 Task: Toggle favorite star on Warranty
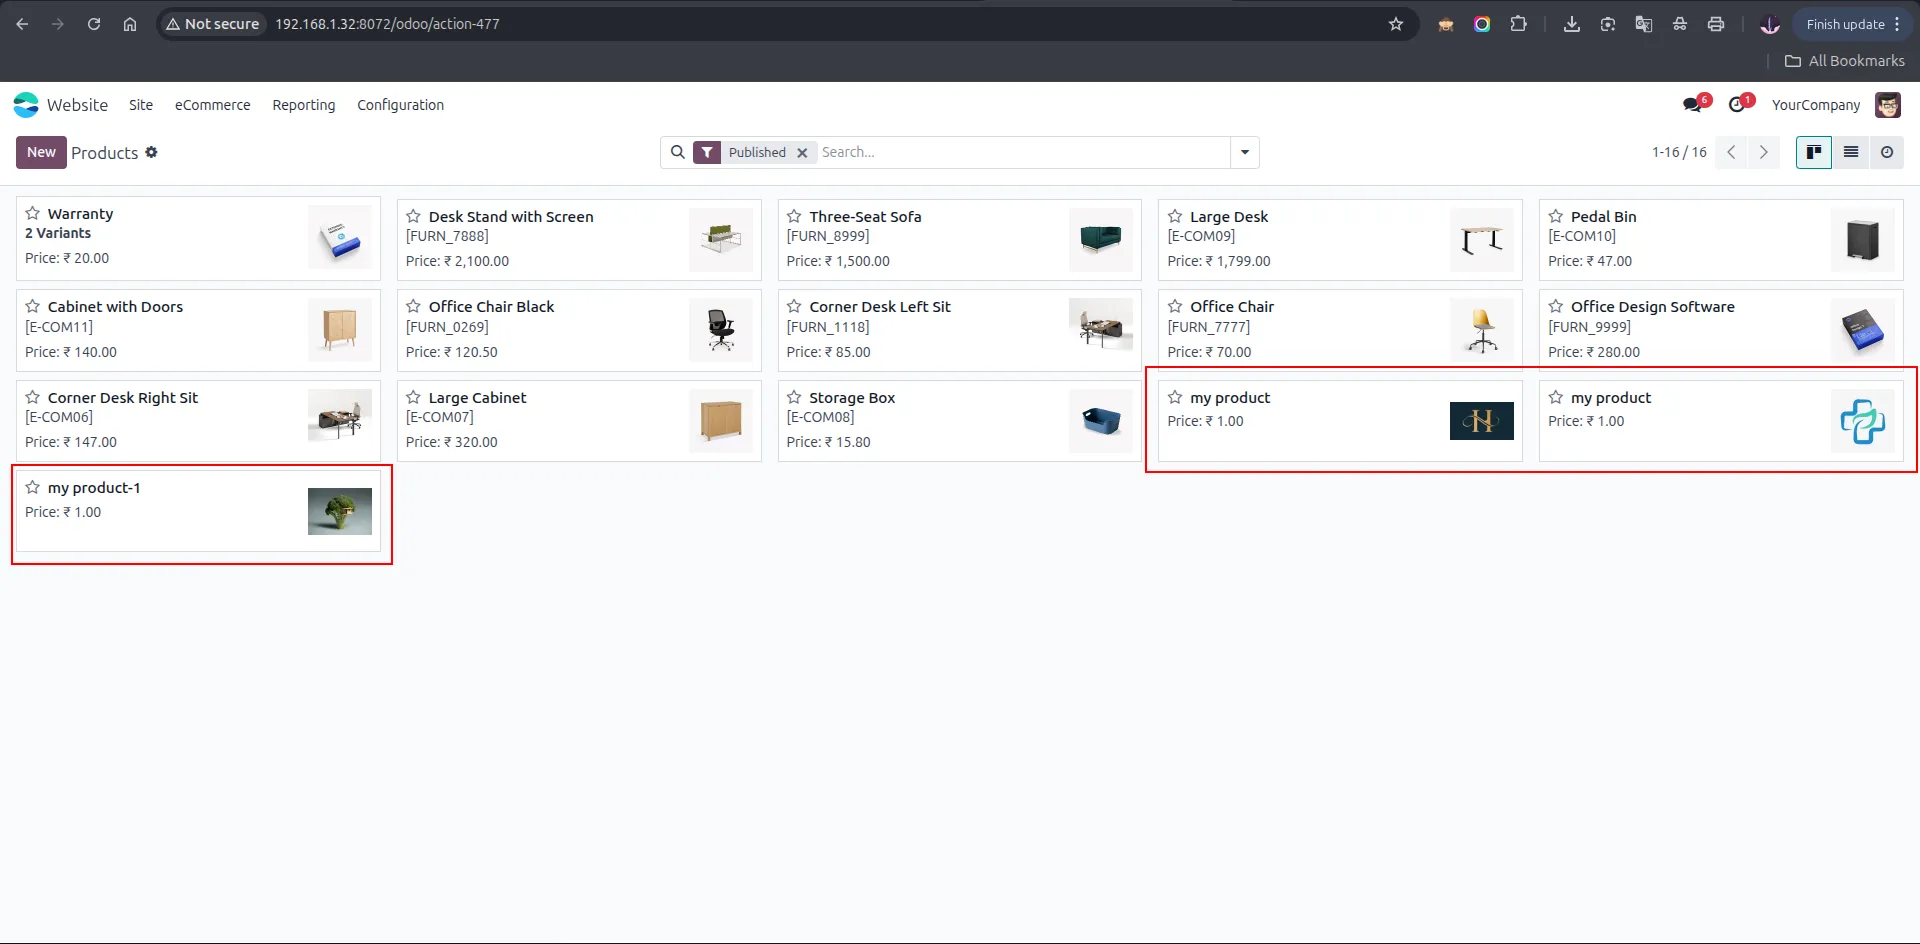(33, 213)
